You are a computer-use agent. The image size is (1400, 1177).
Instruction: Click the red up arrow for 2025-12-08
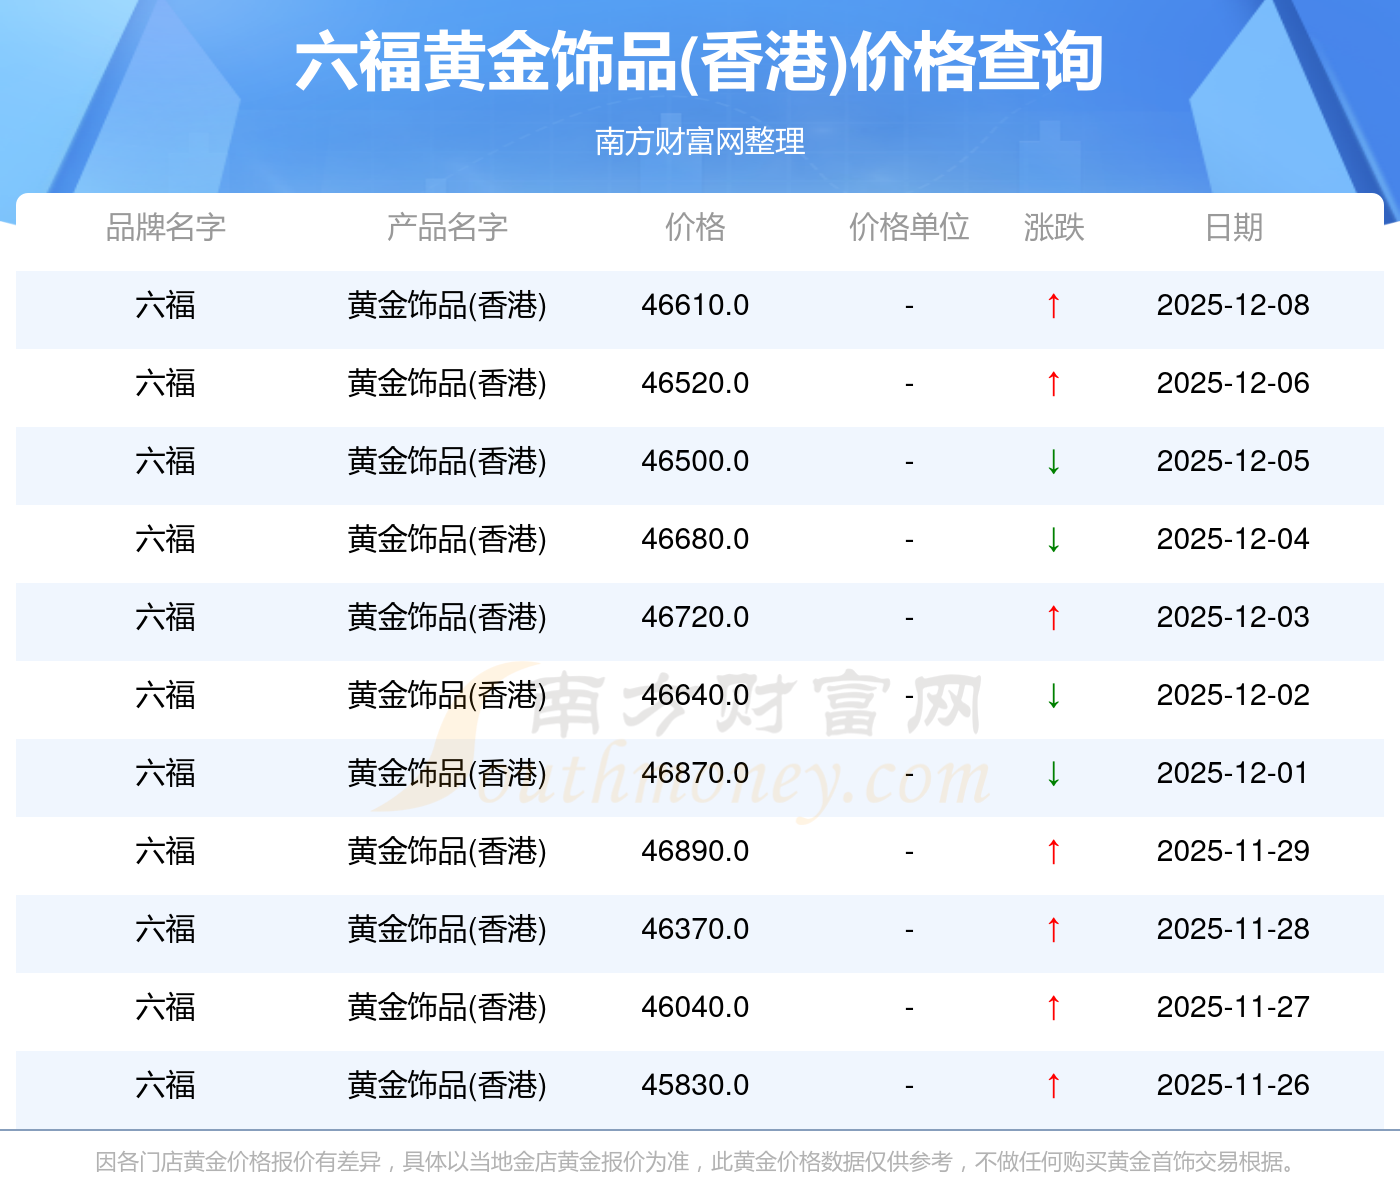(1053, 305)
